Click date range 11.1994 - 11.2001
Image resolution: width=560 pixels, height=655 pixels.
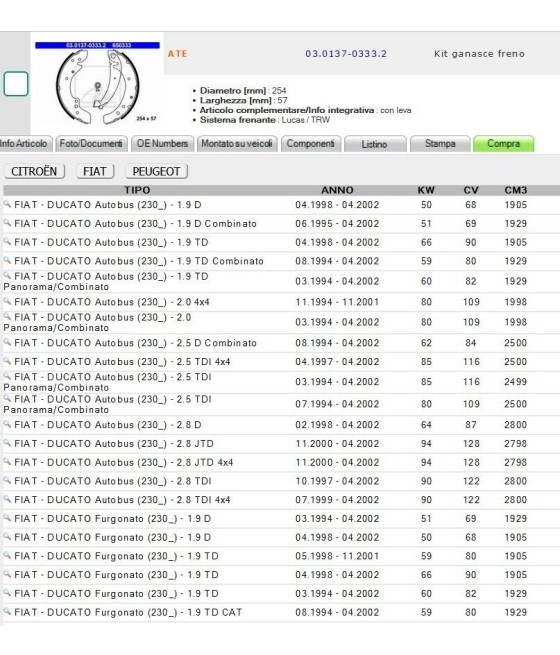pos(337,302)
